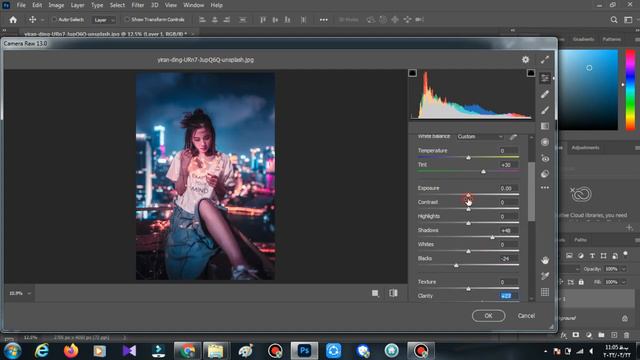
Task: Toggle grid overlay icon in Camera Raw
Action: 545,292
